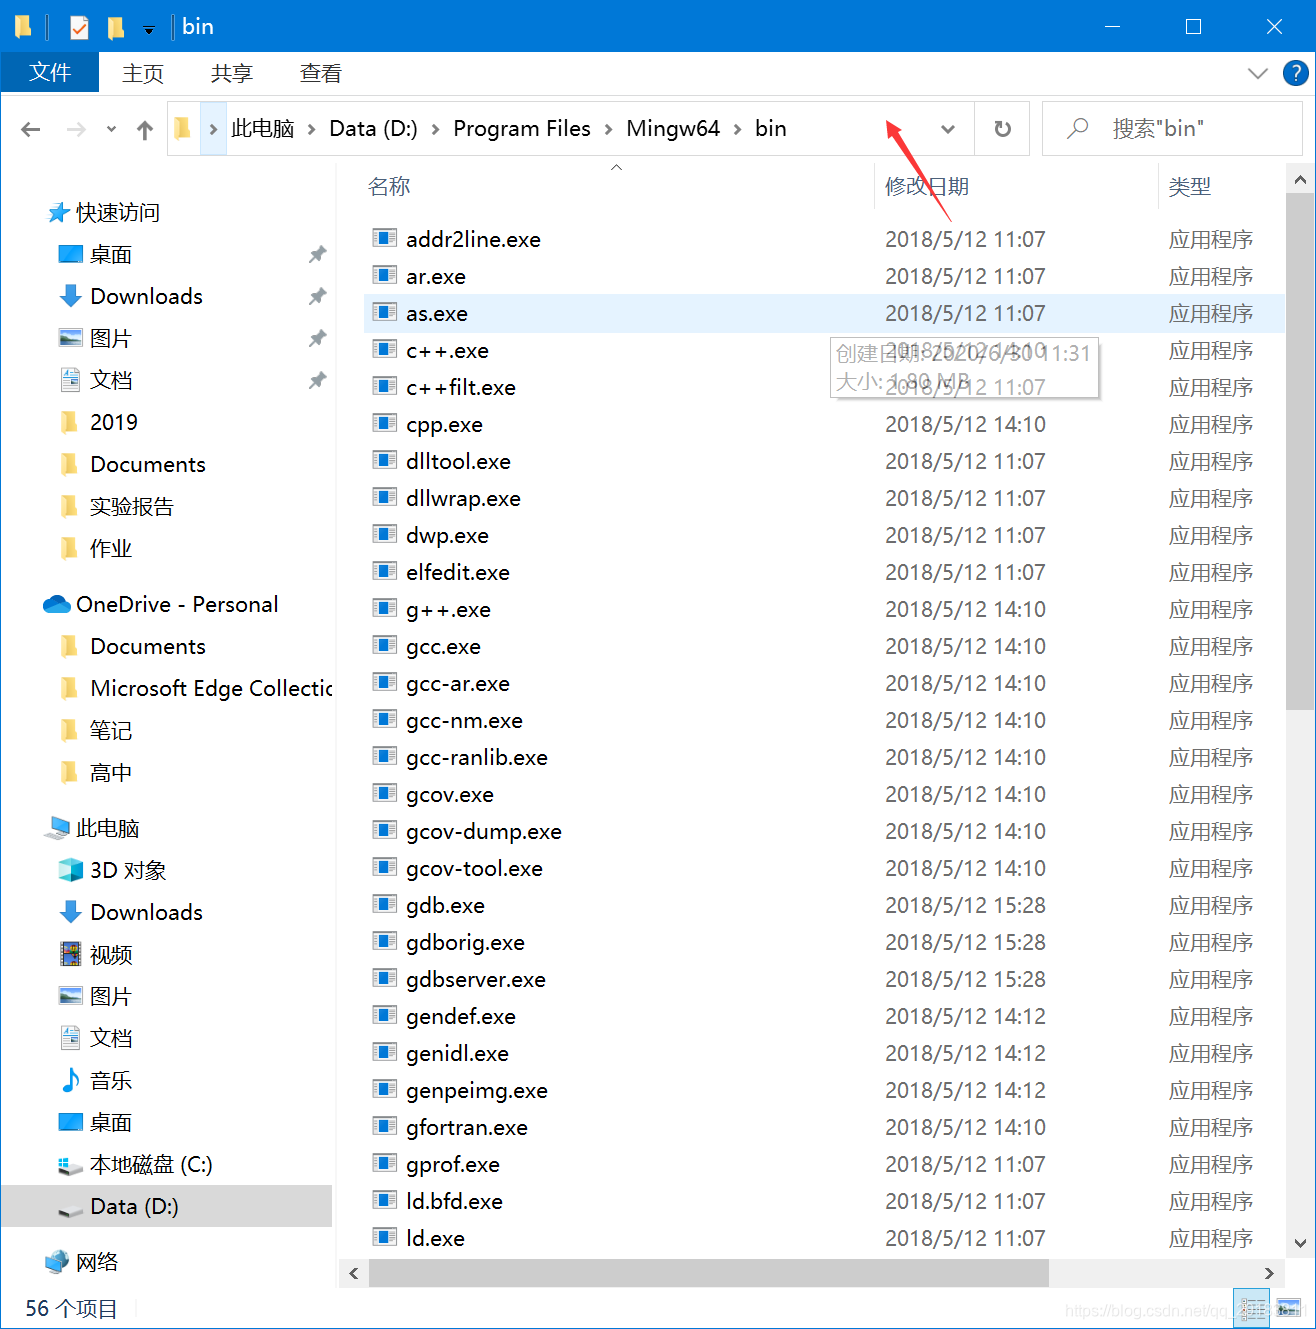This screenshot has height=1329, width=1316.
Task: Click the Forward navigation arrow
Action: [x=76, y=129]
